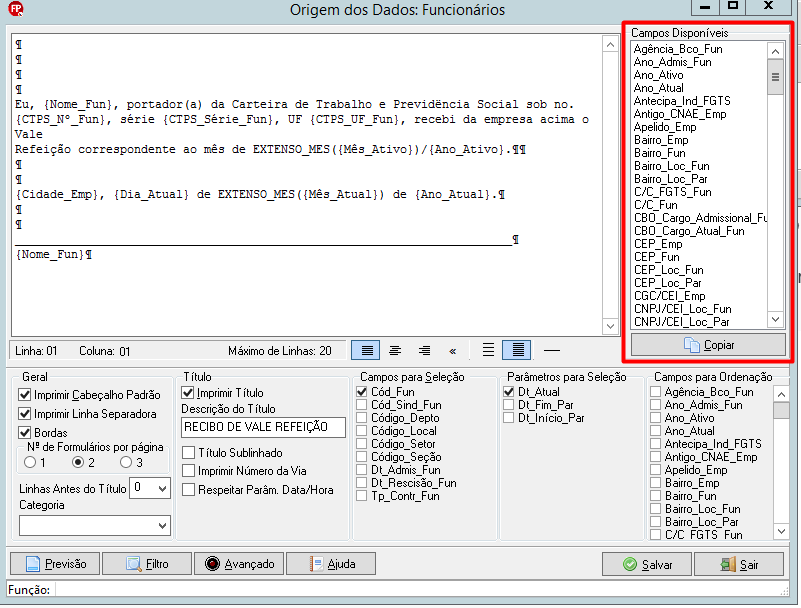
Task: Select Antecipa_Ind_FGTS in Campos Disponíveis
Action: [x=682, y=101]
